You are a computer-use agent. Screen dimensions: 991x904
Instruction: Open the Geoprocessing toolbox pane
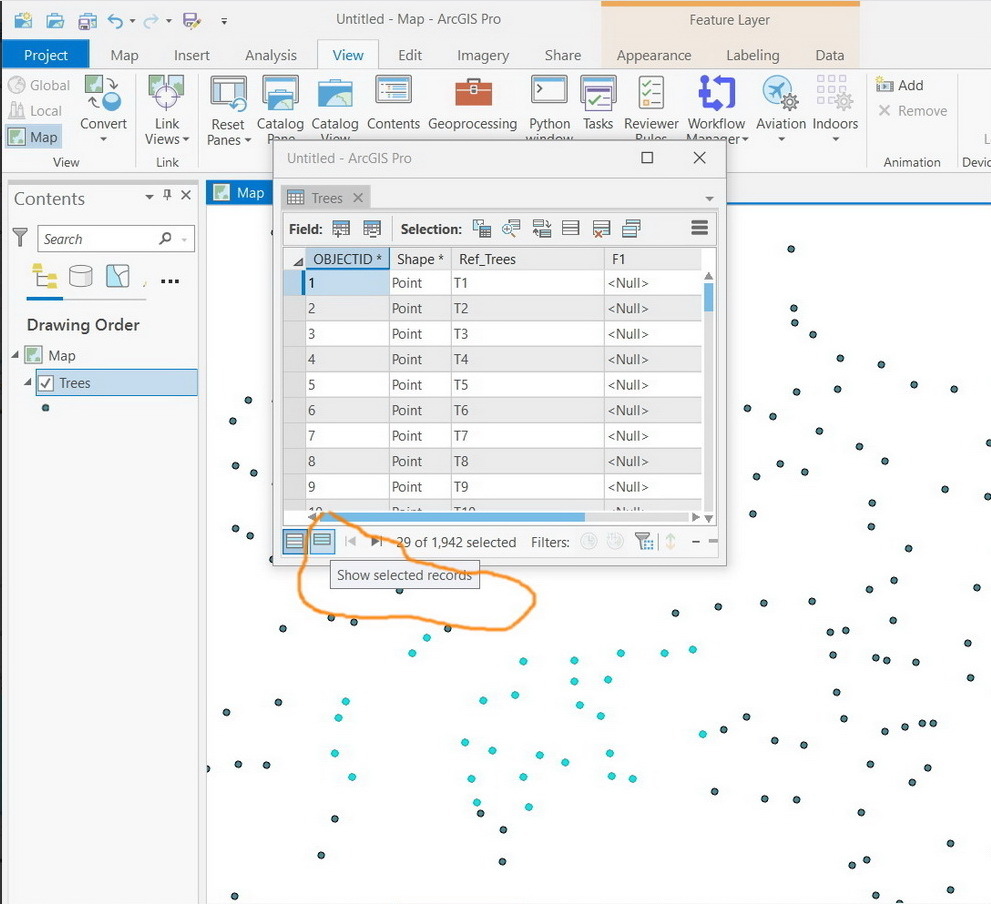pos(472,103)
